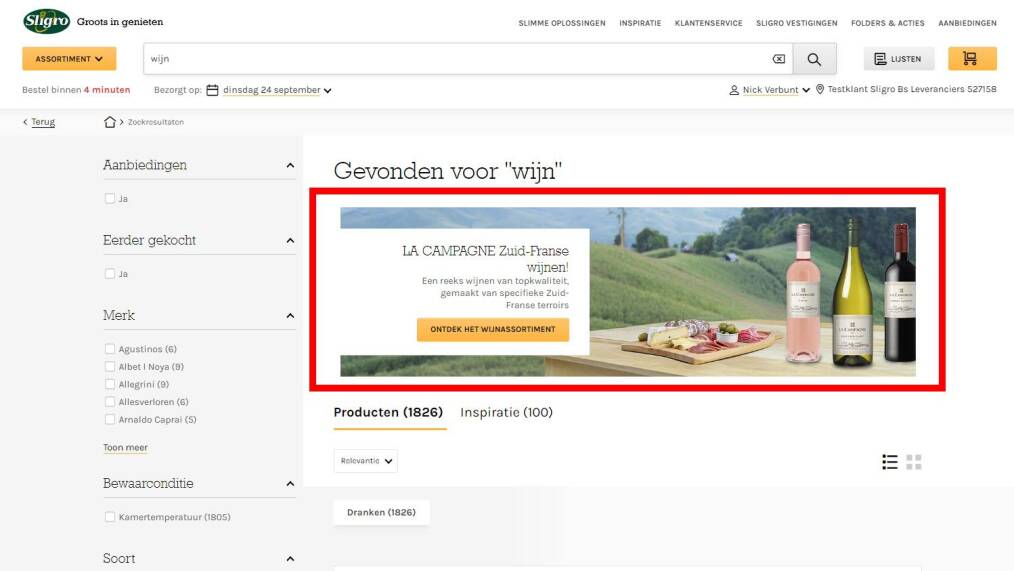The image size is (1014, 571).
Task: Click Ontdek het wijnassortiment button
Action: 493,329
